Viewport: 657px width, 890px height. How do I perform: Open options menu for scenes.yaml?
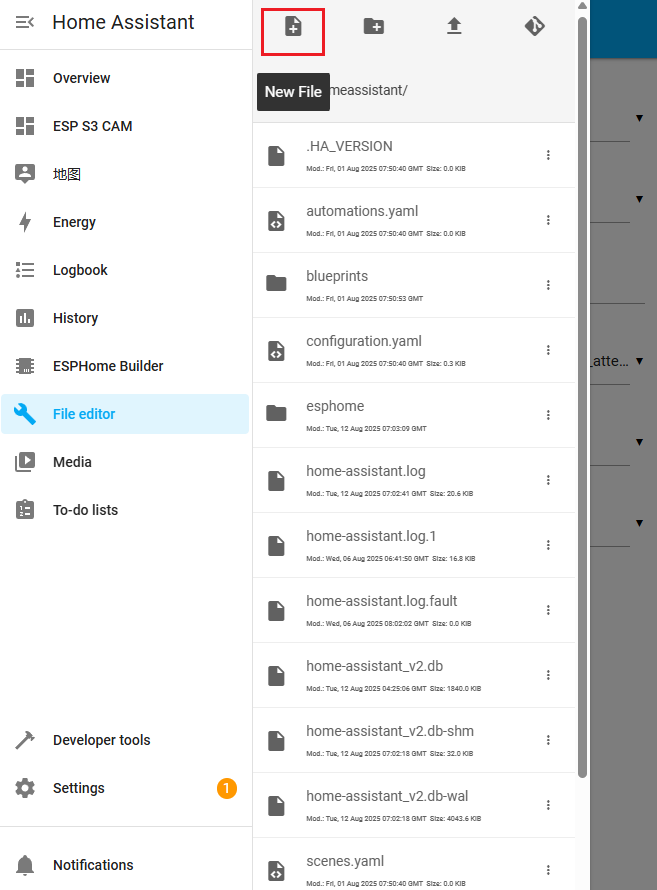coord(548,870)
